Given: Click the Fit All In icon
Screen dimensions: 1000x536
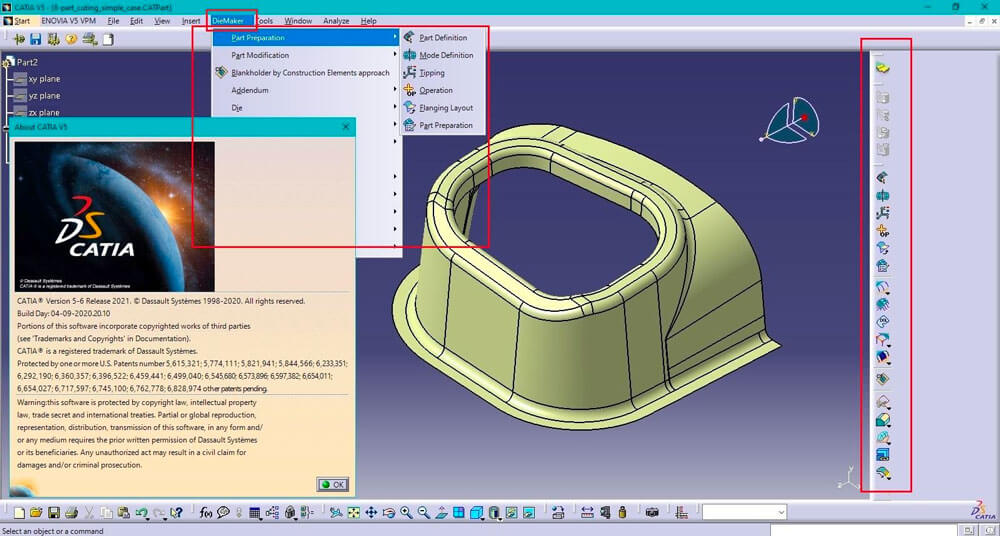Looking at the screenshot, I should point(353,512).
